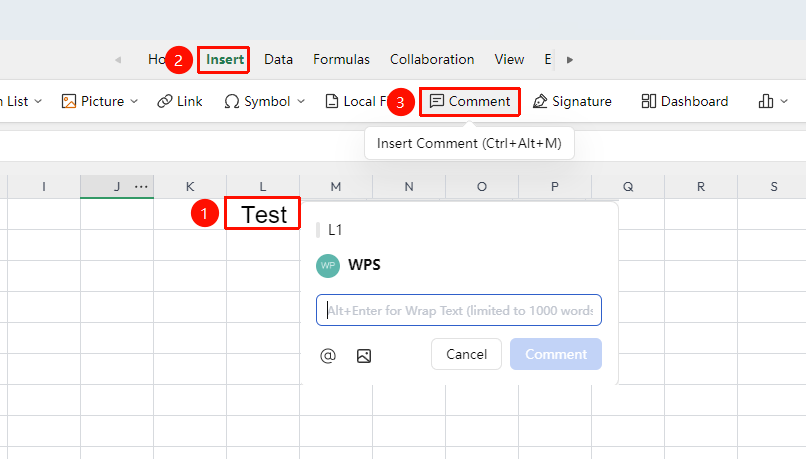Open column J more options dots

(141, 187)
